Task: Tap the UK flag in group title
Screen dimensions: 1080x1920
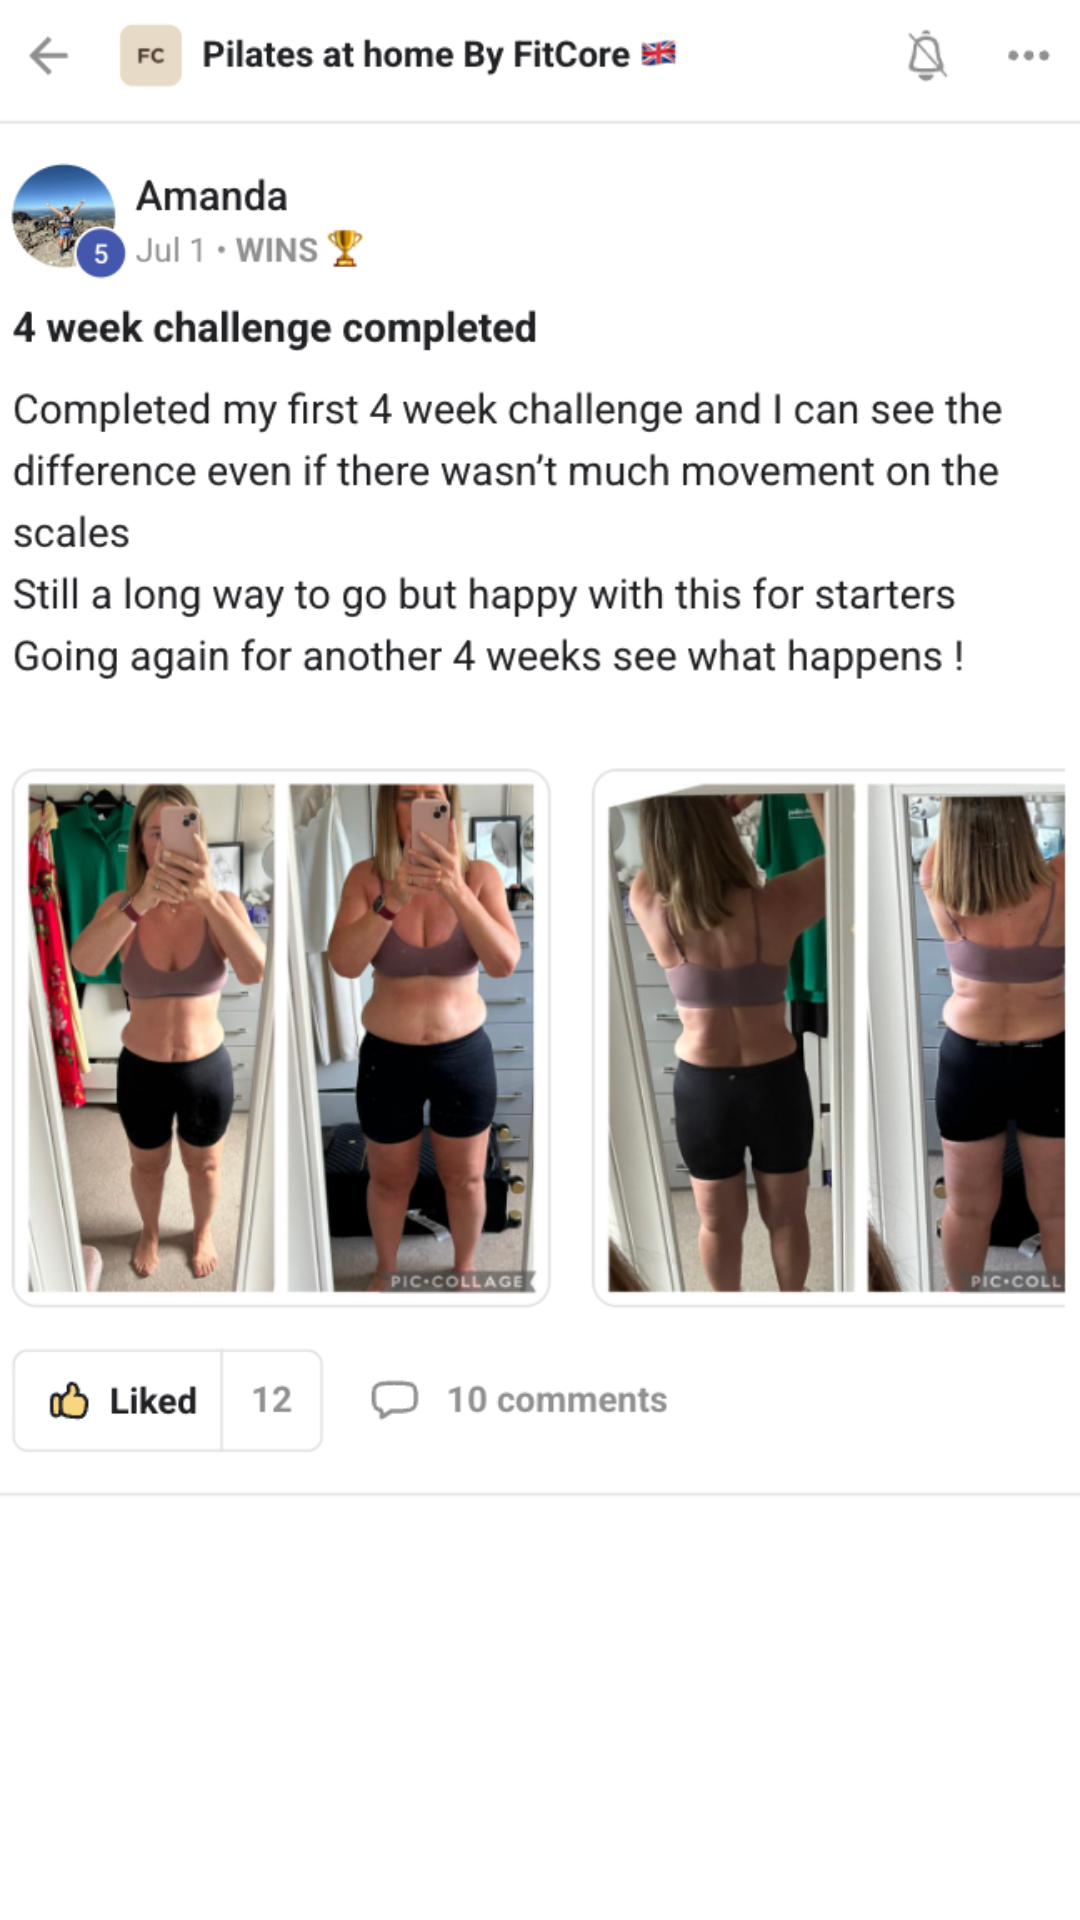Action: tap(658, 54)
